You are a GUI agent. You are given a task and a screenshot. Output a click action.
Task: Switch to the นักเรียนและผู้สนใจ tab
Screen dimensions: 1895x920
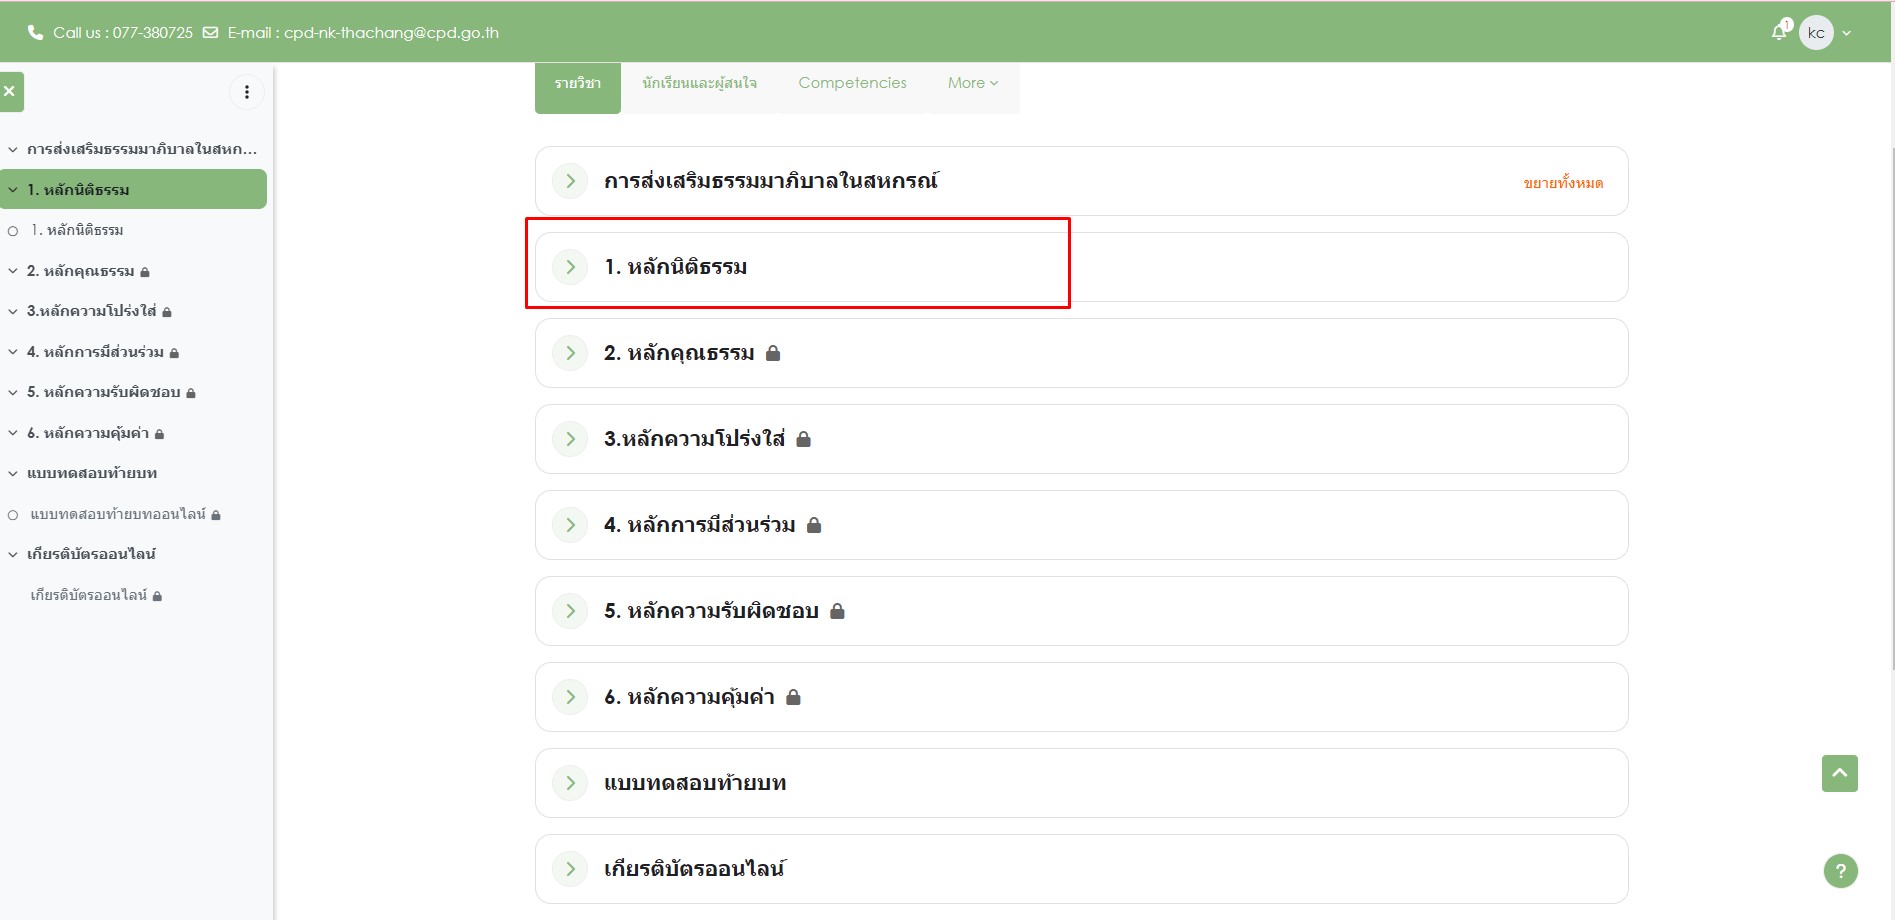699,83
